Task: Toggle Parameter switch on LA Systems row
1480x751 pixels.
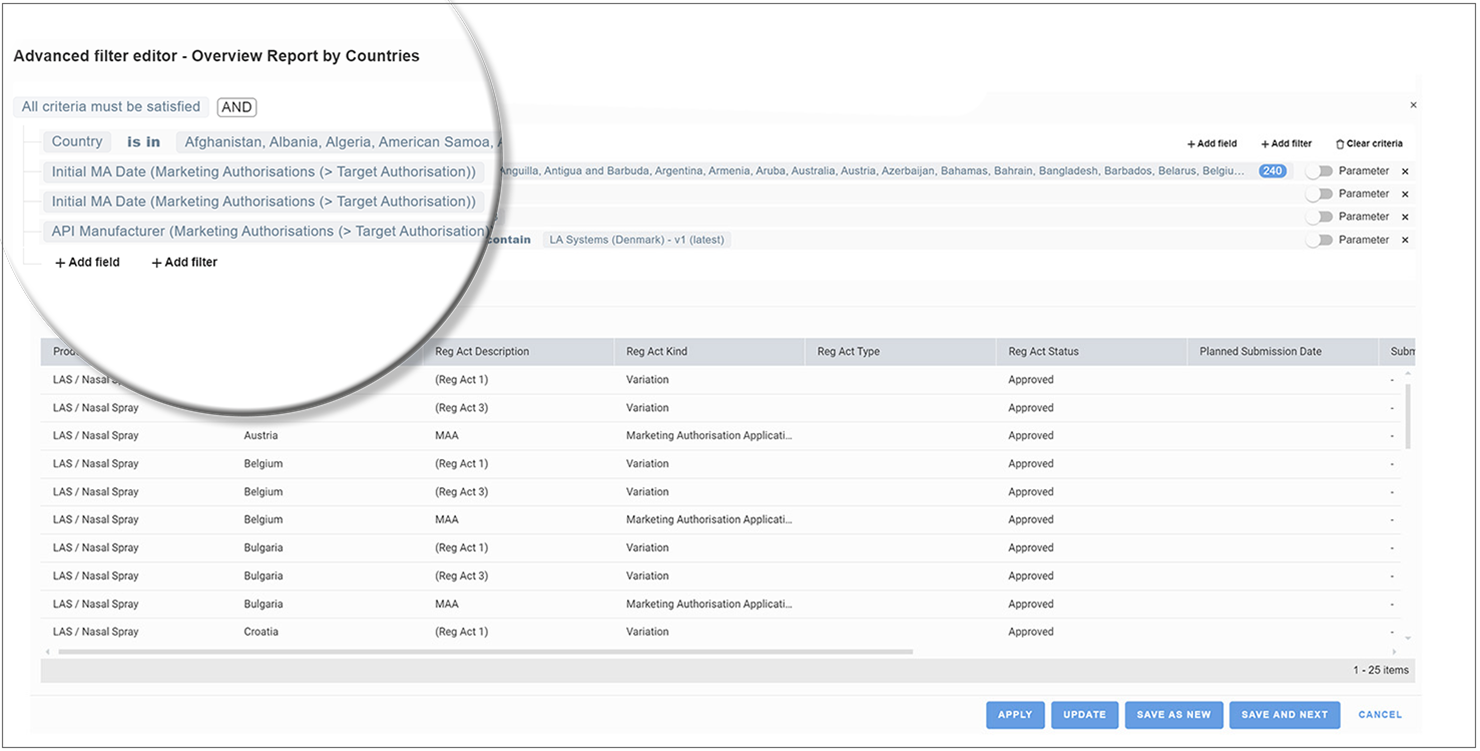Action: click(1320, 240)
